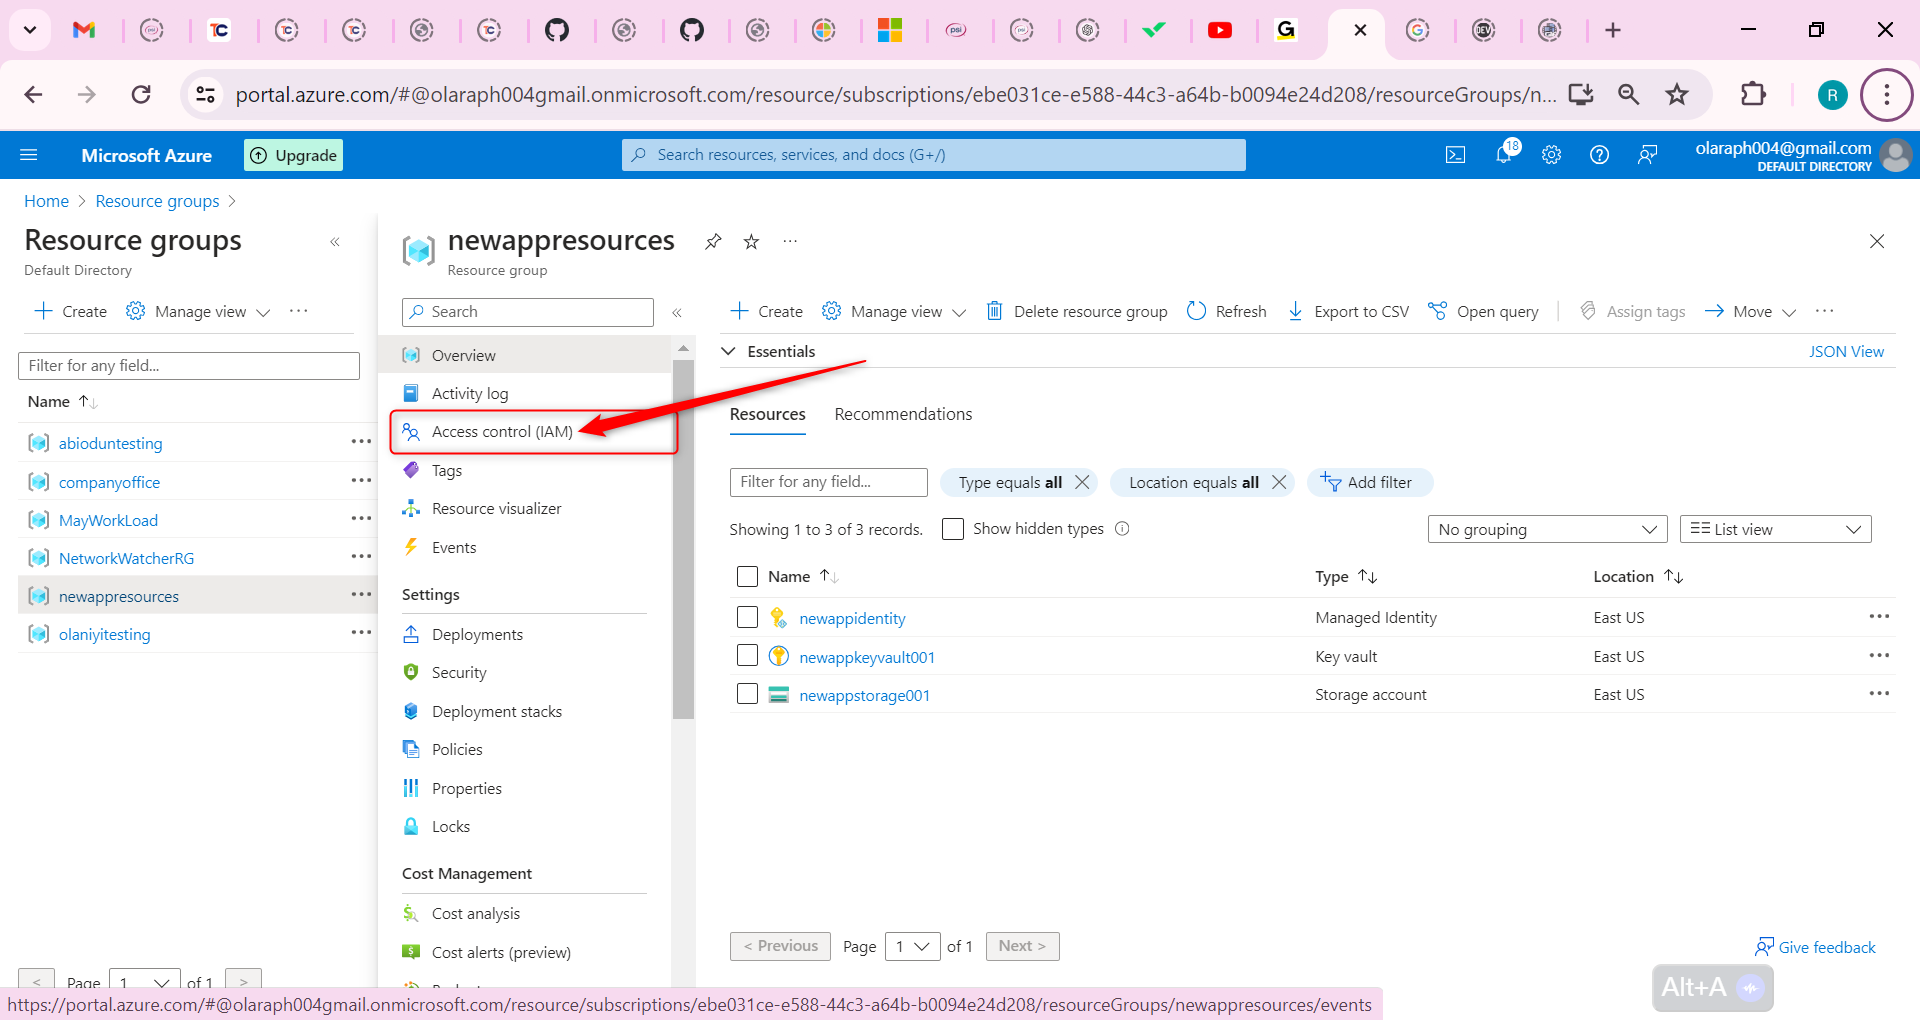Image resolution: width=1920 pixels, height=1020 pixels.
Task: Open Access control (IAM) menu item
Action: click(x=502, y=432)
